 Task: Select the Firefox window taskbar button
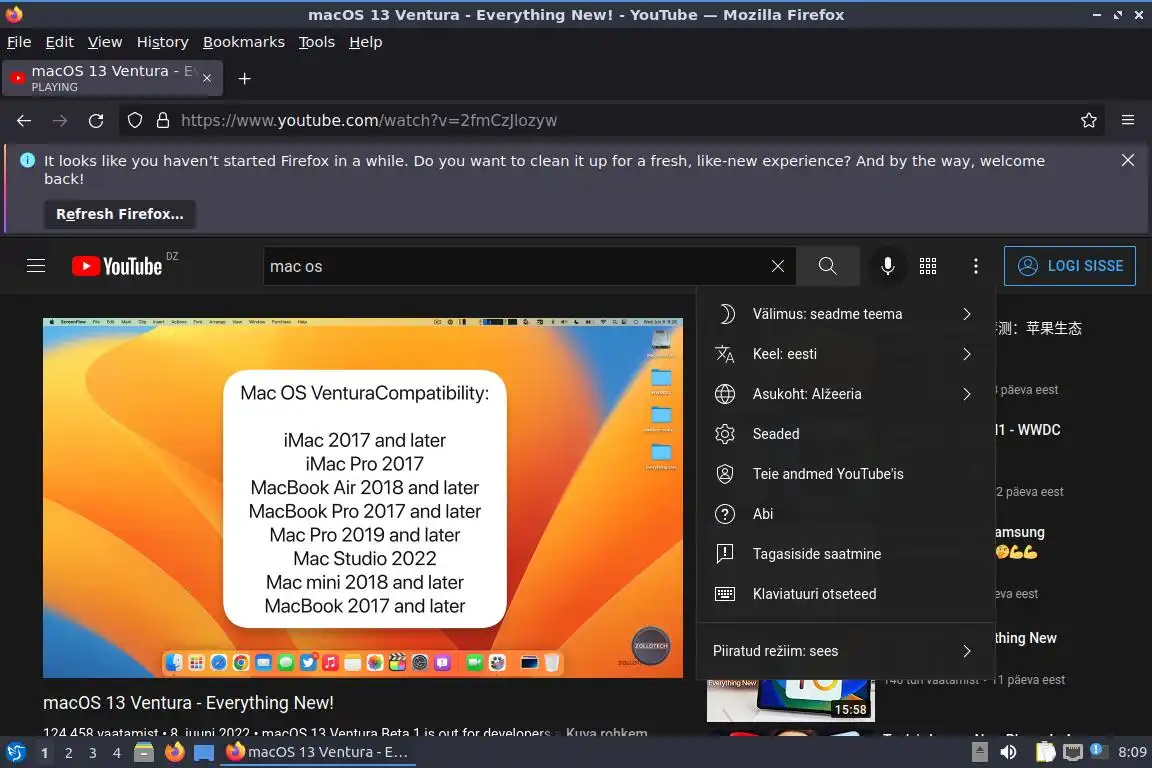pyautogui.click(x=317, y=752)
